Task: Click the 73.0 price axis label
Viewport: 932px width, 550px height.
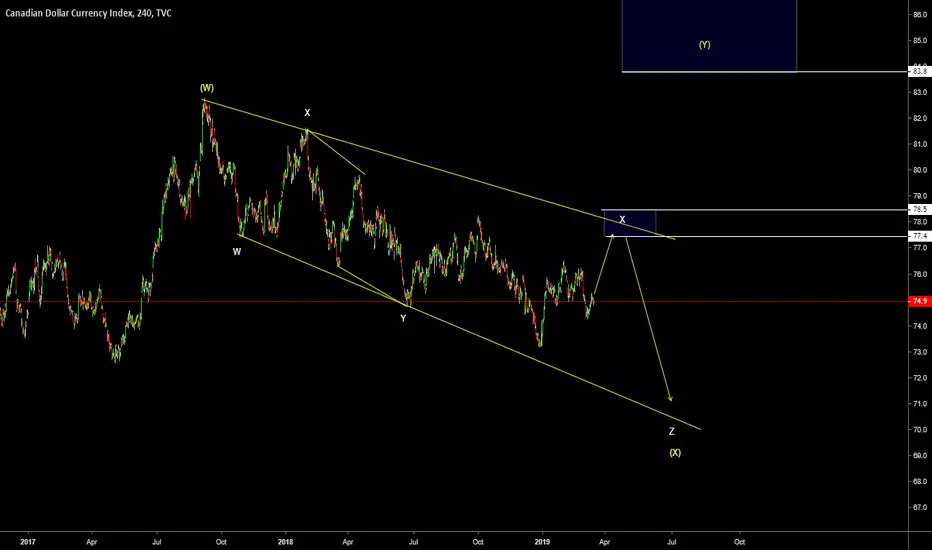Action: [x=920, y=352]
